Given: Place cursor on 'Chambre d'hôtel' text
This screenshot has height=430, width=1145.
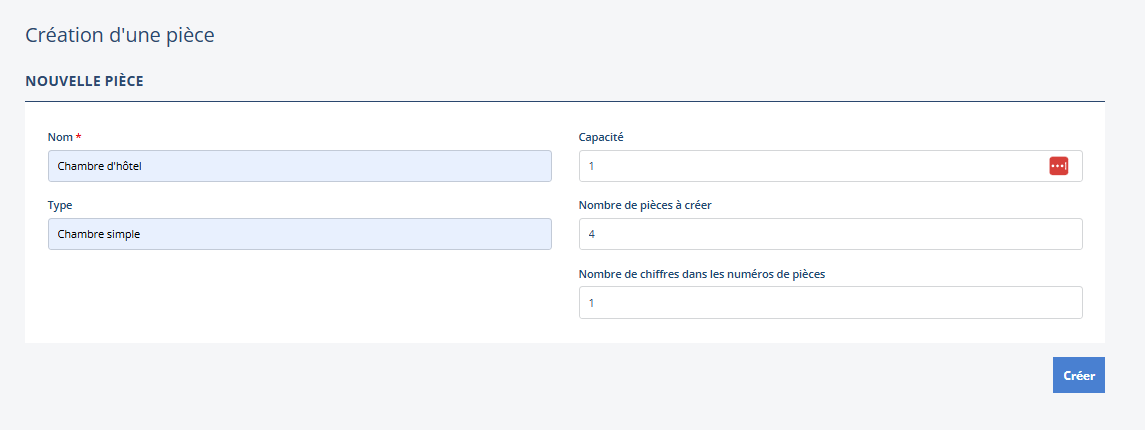Looking at the screenshot, I should [x=100, y=166].
